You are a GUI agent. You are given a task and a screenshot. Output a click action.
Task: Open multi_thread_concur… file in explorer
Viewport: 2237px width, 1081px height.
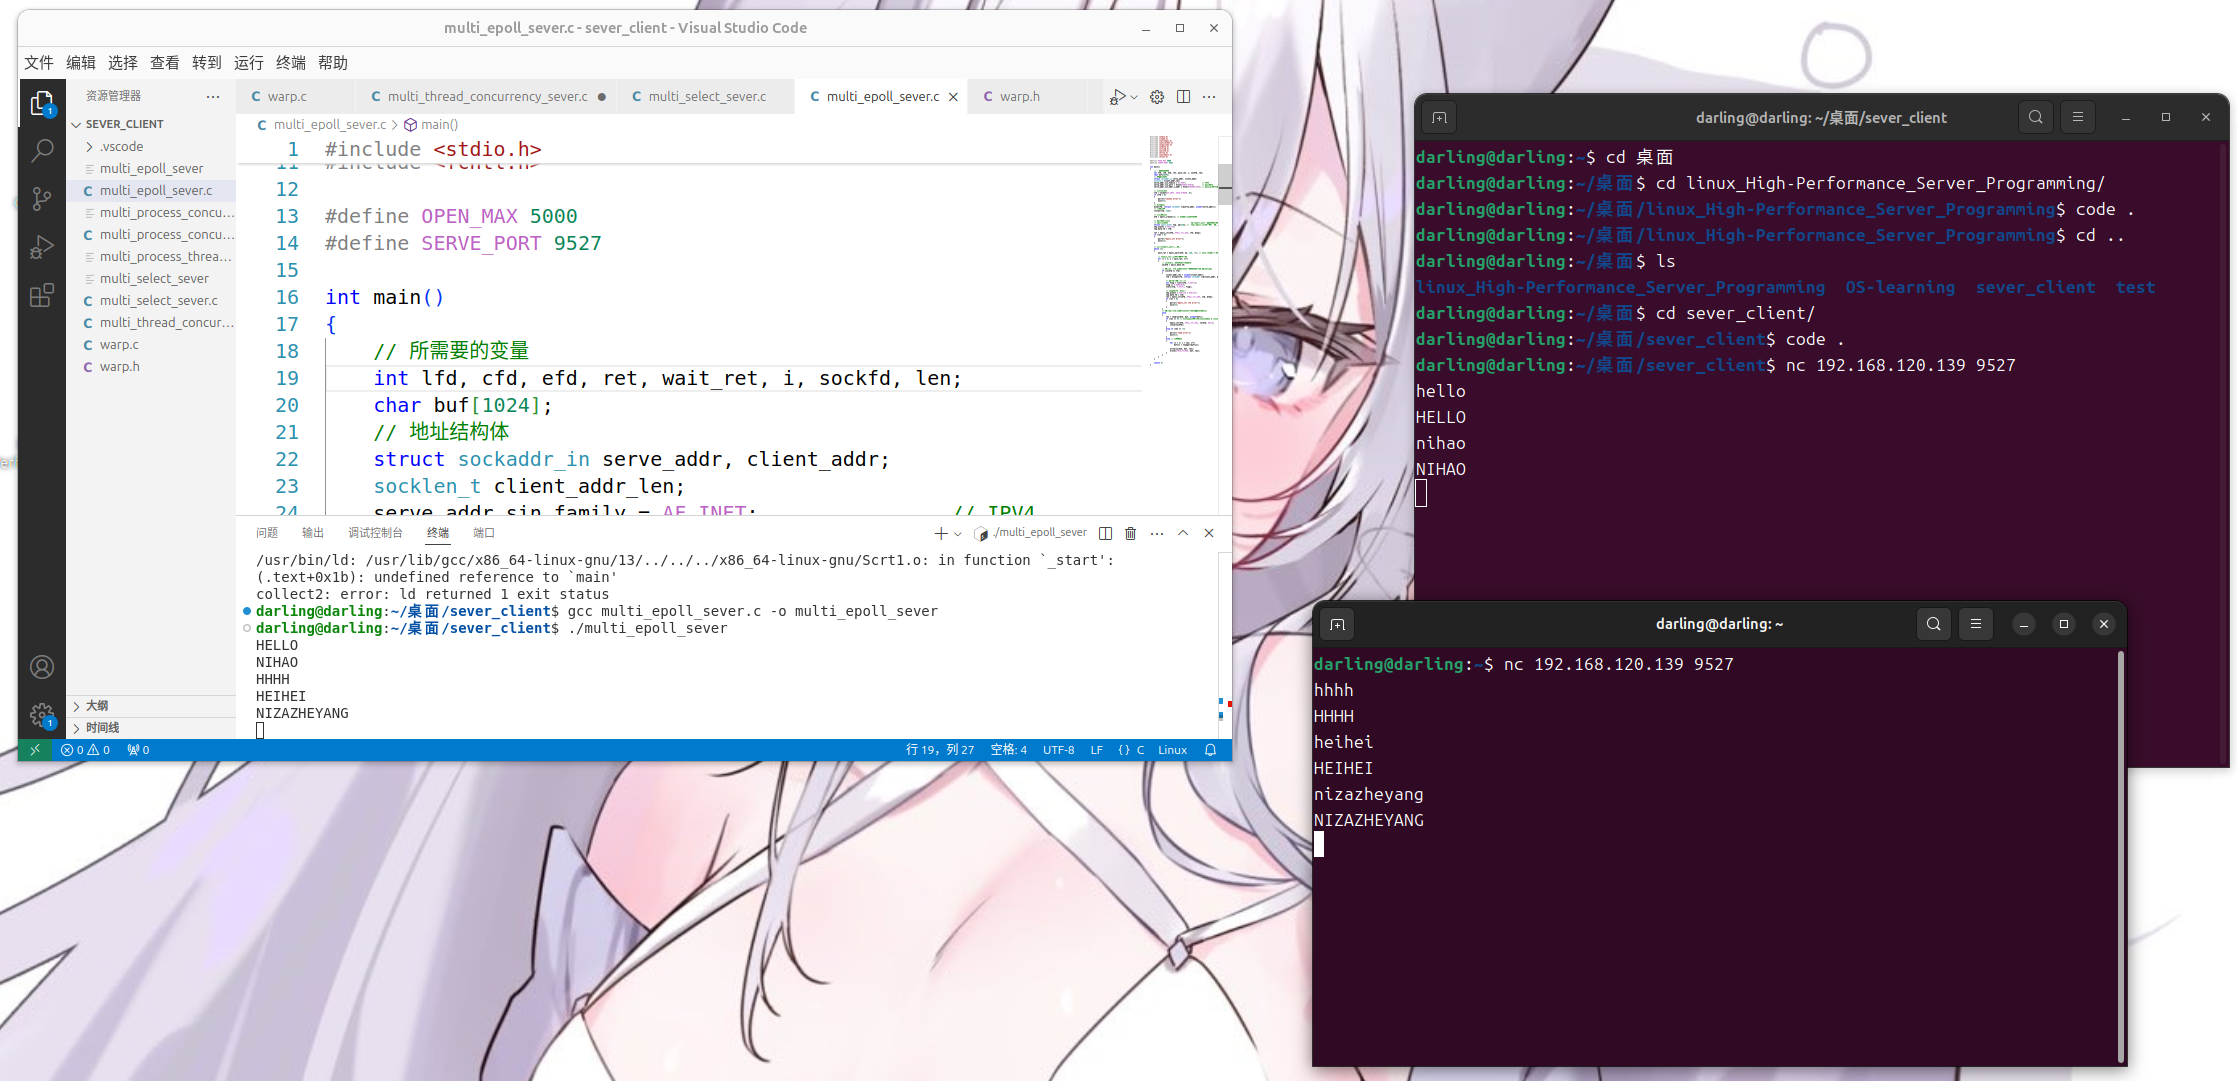click(151, 322)
